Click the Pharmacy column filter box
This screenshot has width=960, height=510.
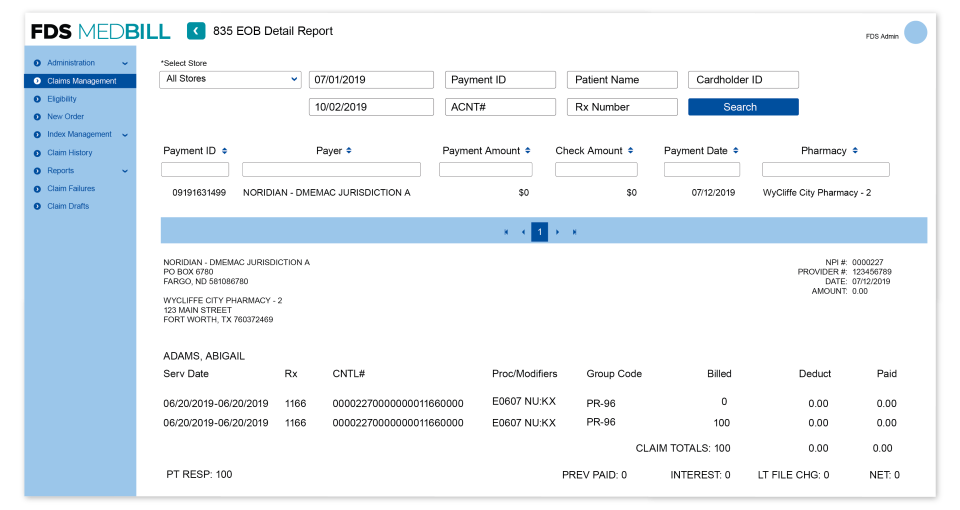point(825,170)
